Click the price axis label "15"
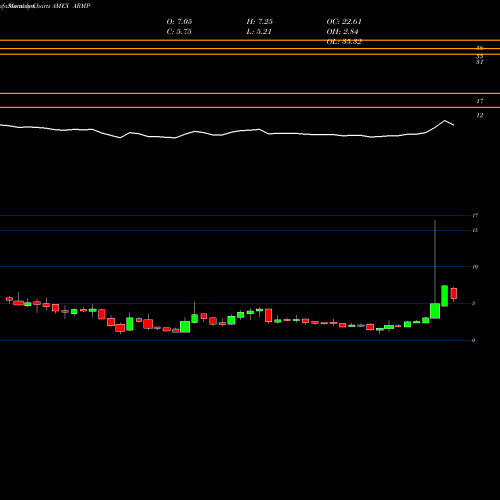This screenshot has height=500, width=500. tap(475, 230)
